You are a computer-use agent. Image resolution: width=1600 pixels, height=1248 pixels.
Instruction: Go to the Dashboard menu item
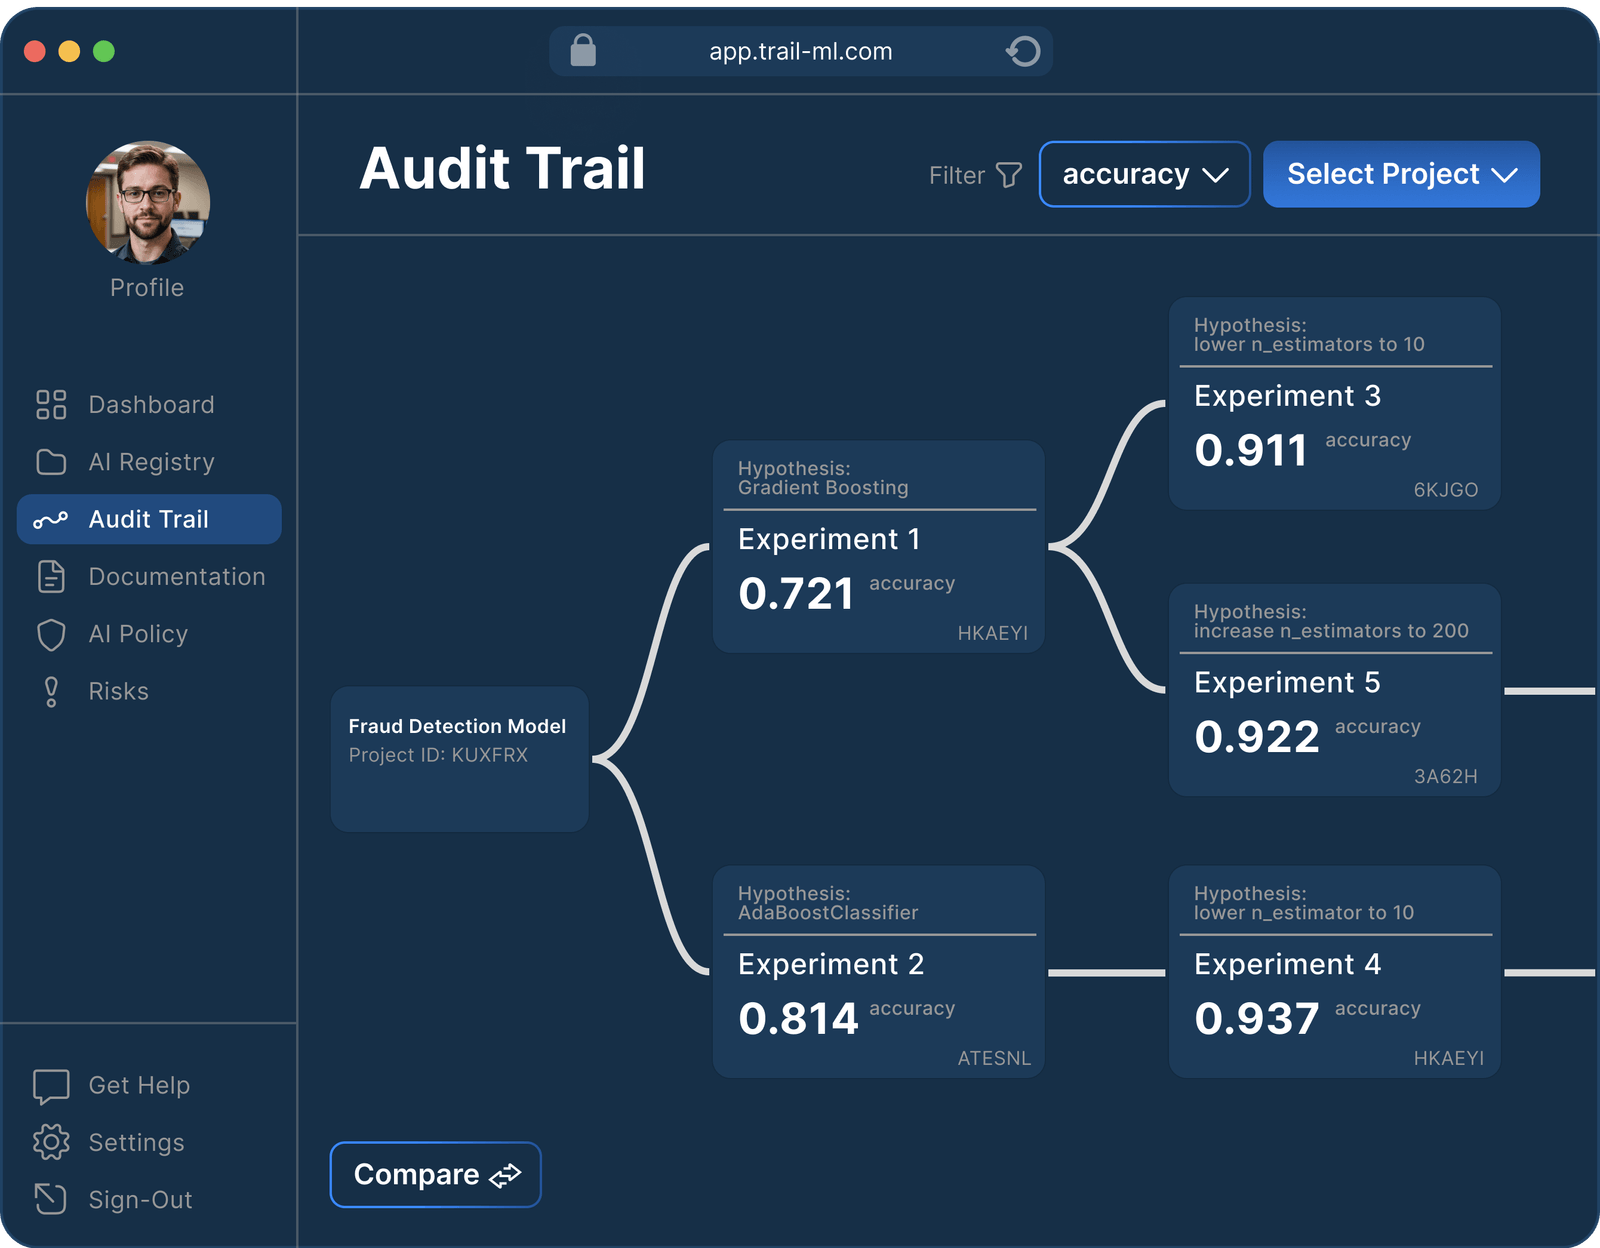coord(149,404)
